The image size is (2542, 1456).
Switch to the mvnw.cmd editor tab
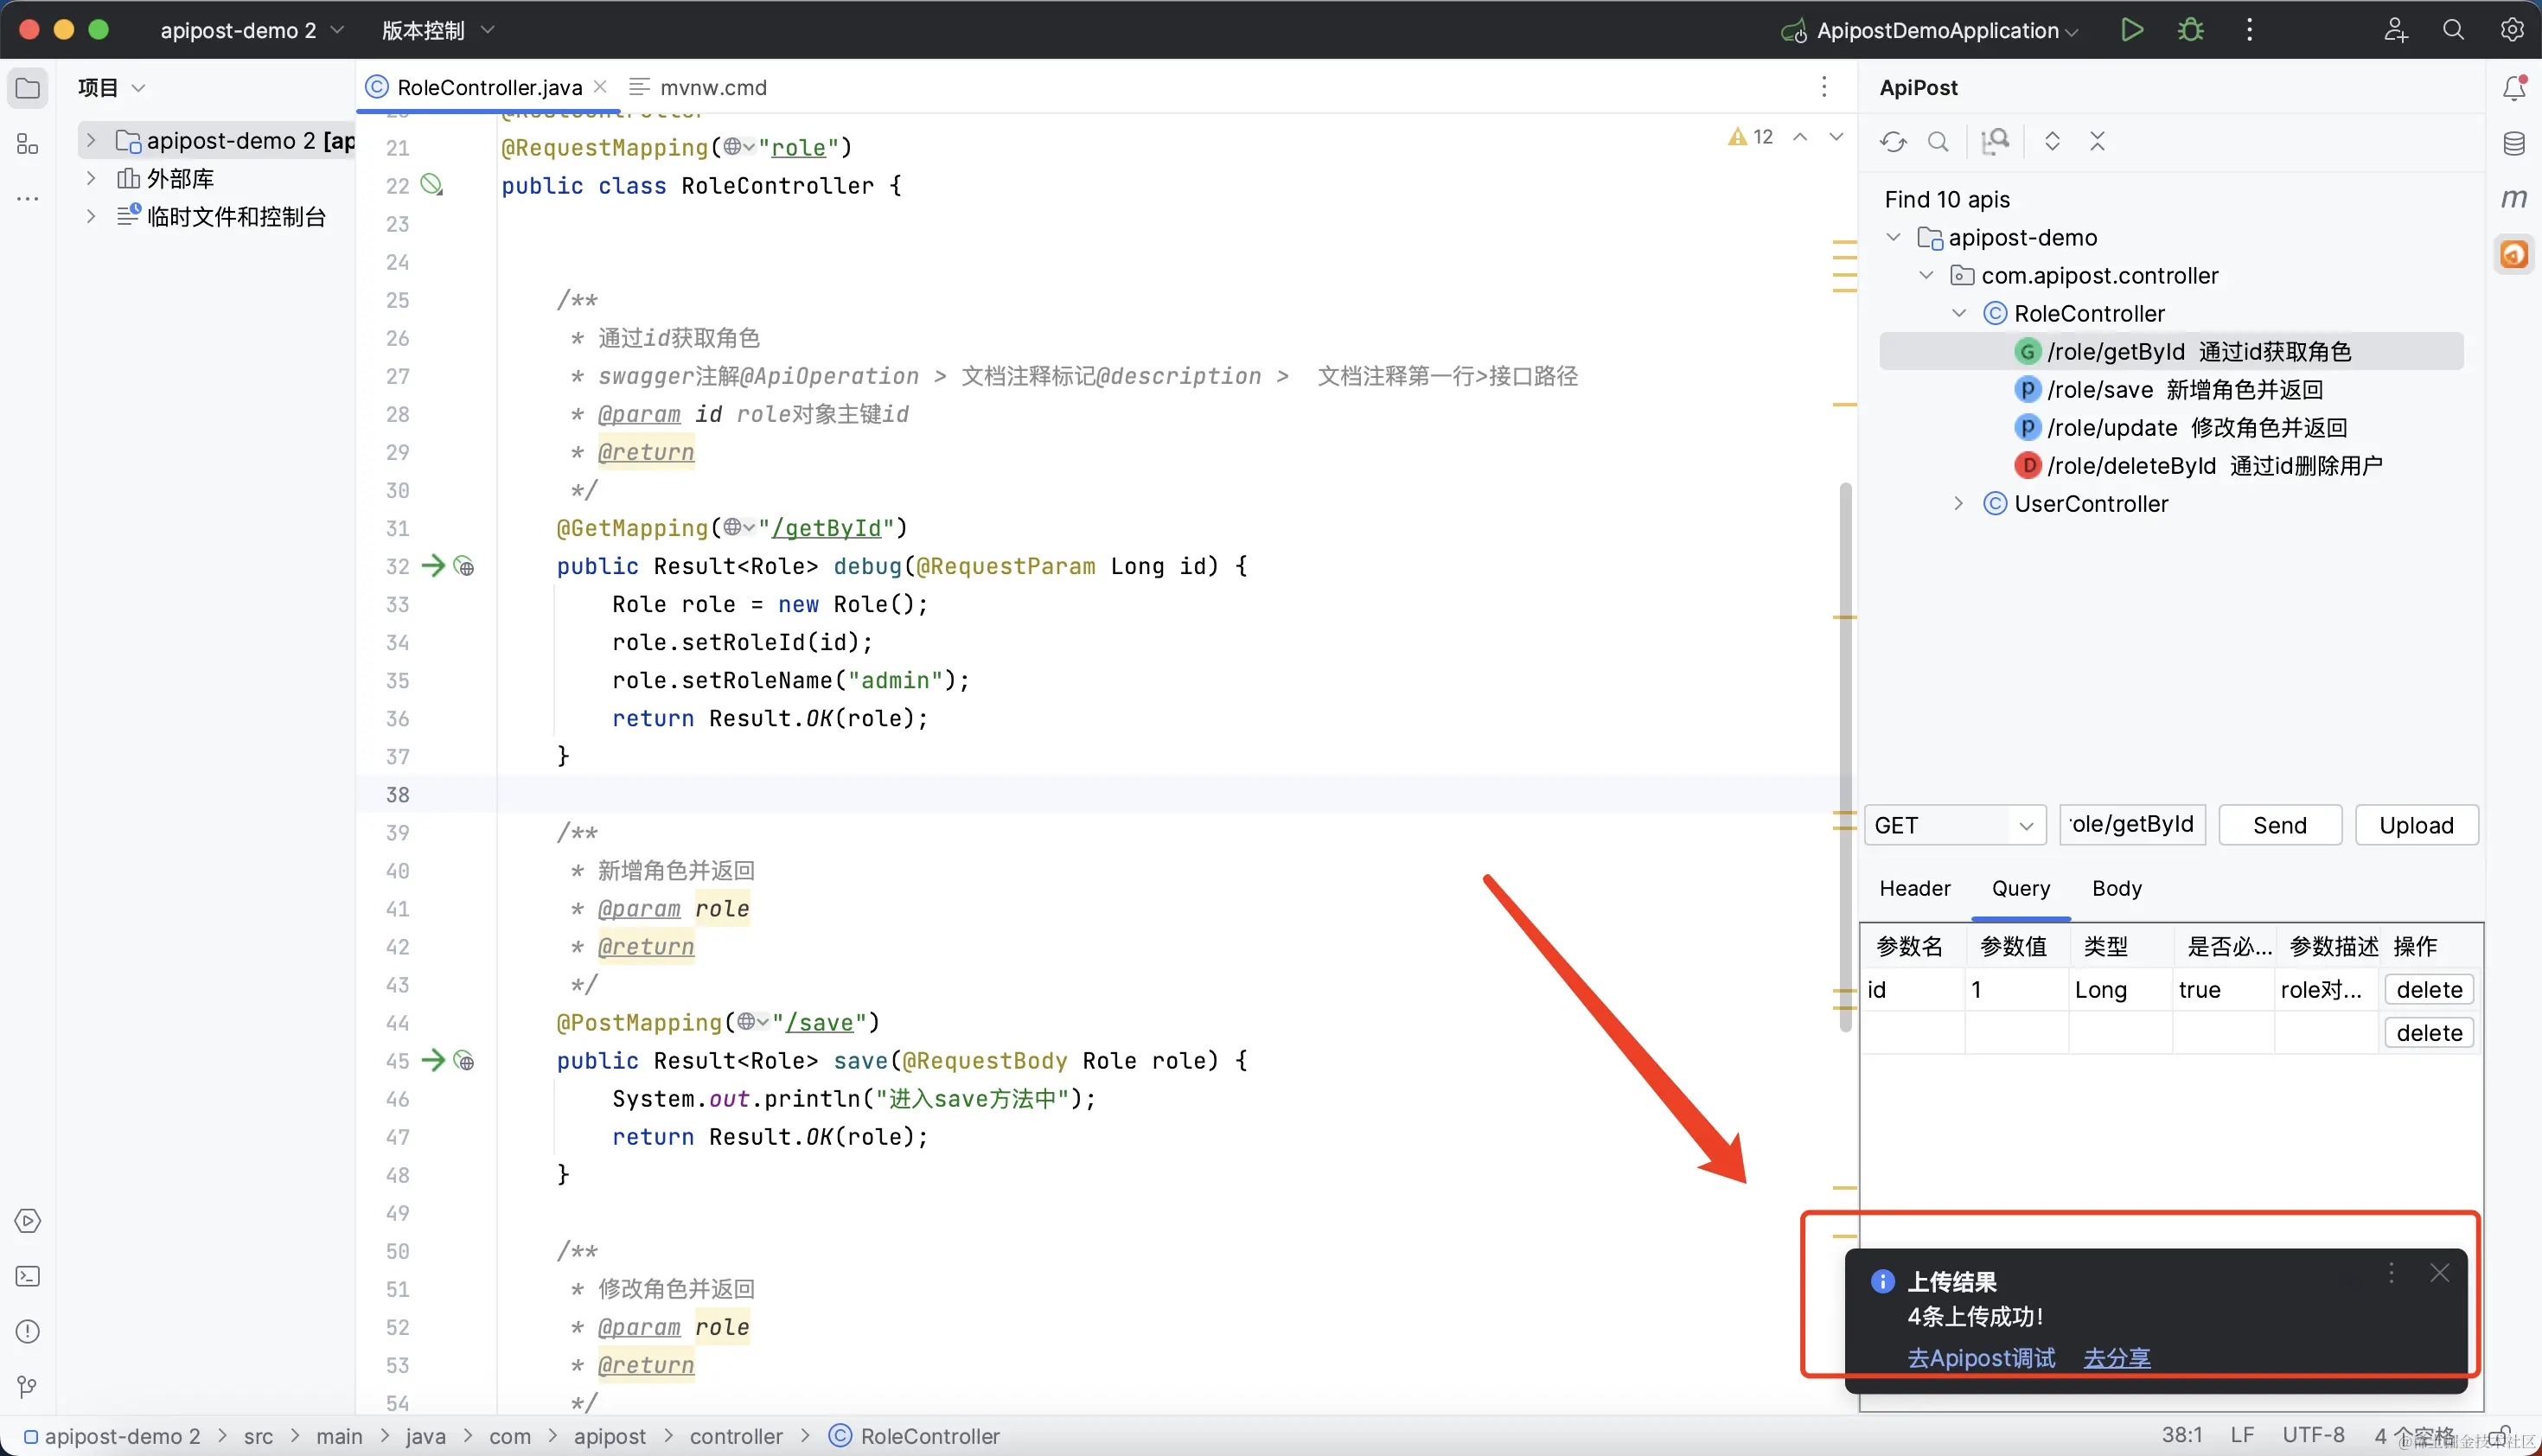pyautogui.click(x=712, y=87)
